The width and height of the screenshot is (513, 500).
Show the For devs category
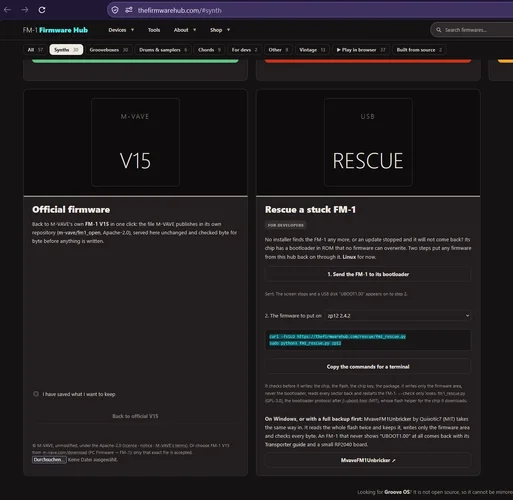pos(245,50)
